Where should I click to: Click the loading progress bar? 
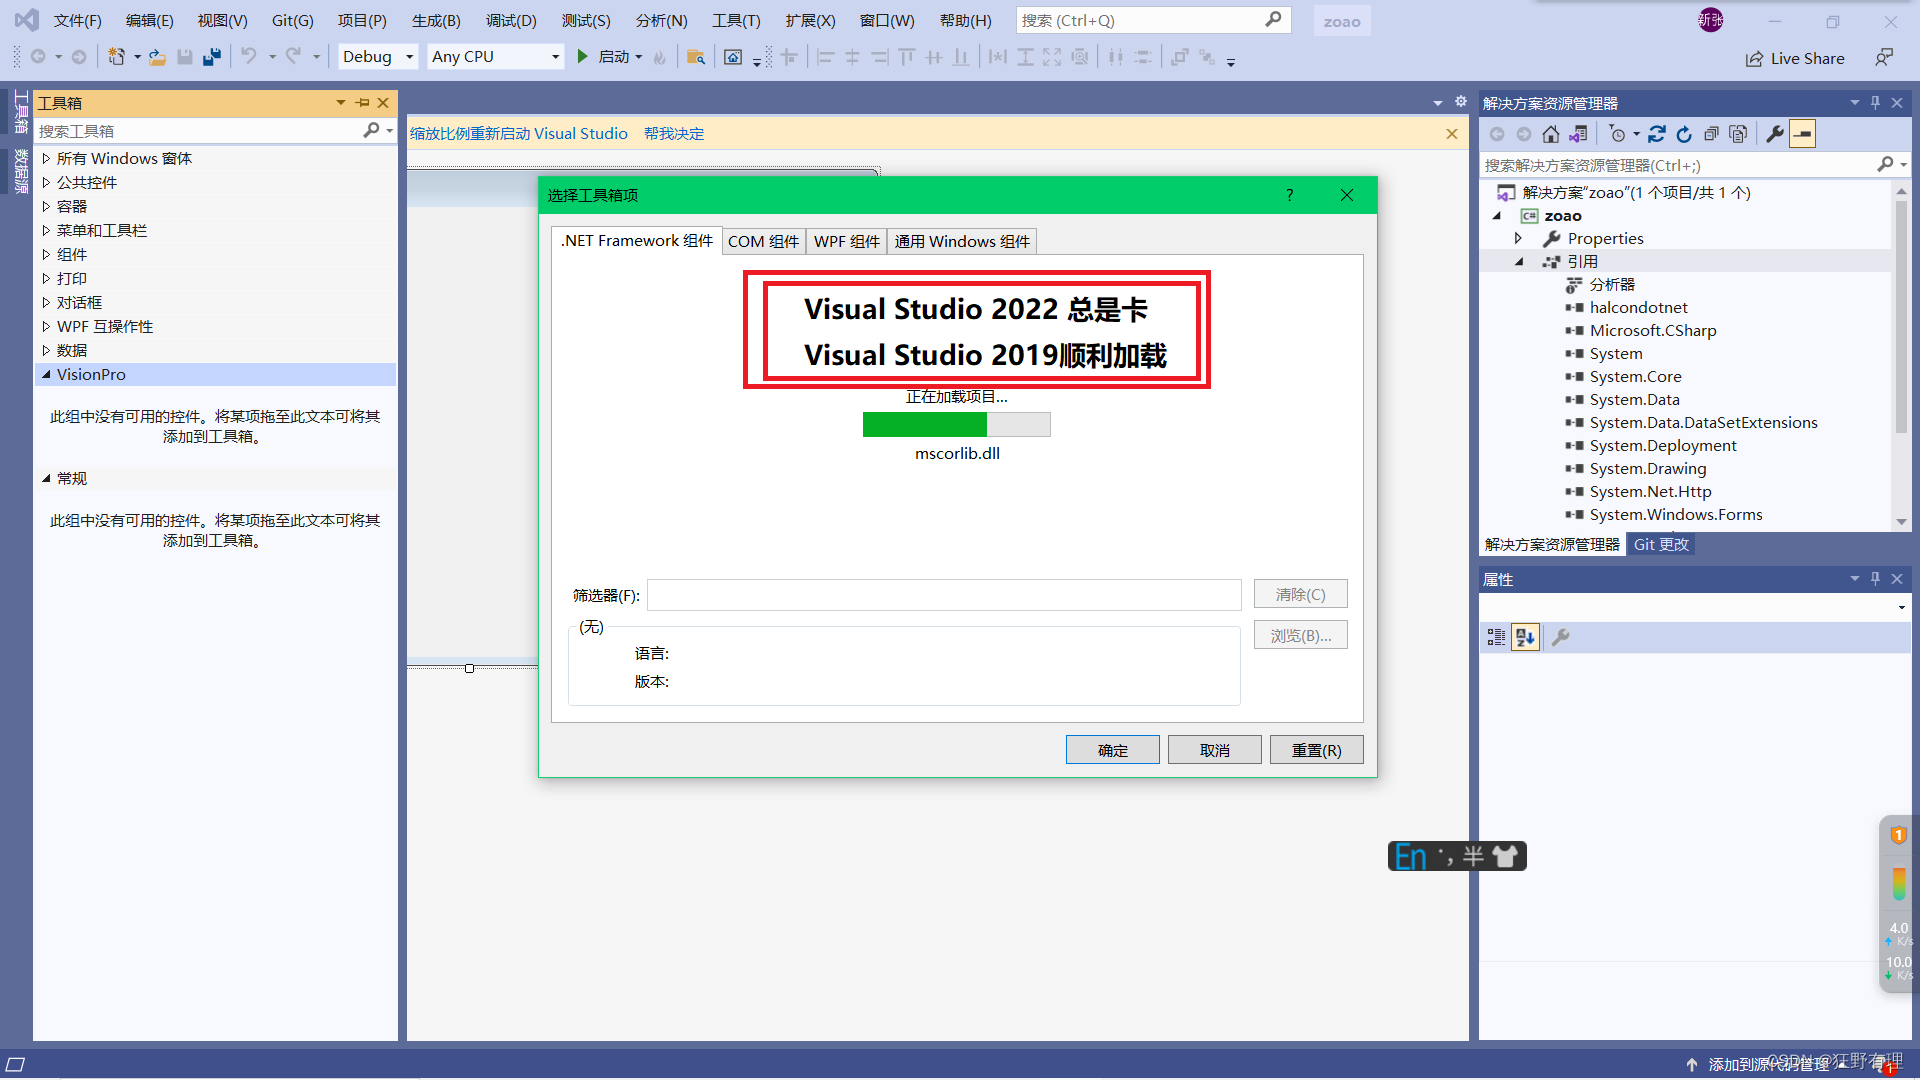pyautogui.click(x=956, y=424)
